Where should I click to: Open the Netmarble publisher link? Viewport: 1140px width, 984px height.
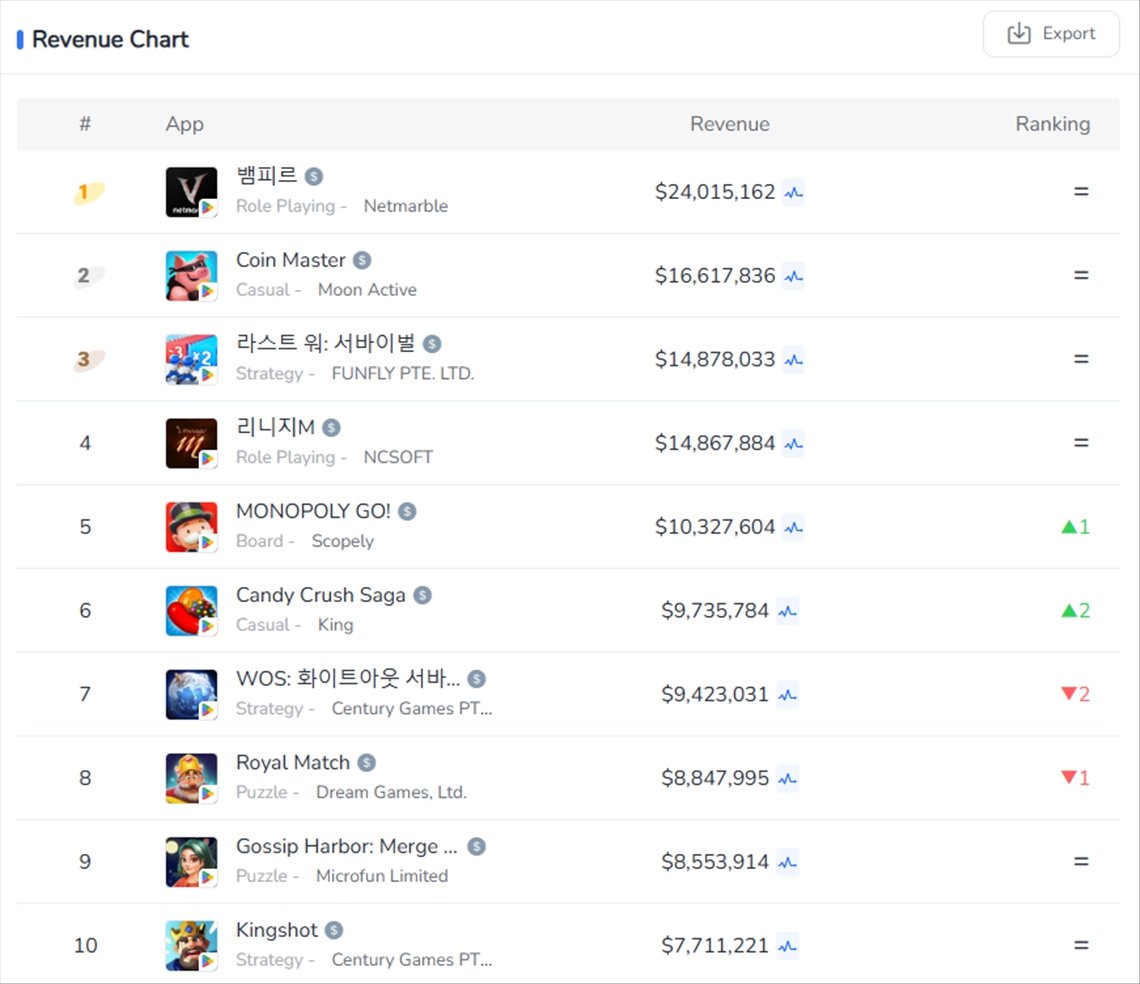click(405, 206)
